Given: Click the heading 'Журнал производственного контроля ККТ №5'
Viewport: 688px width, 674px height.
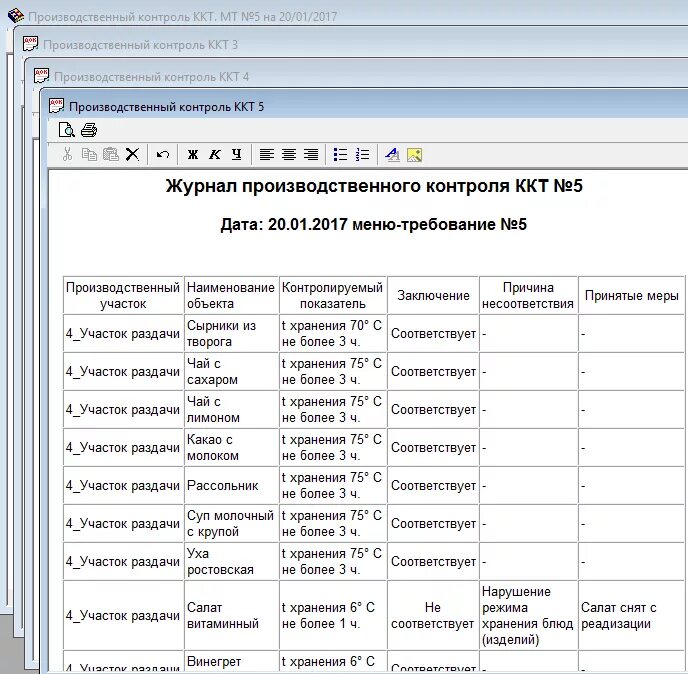Looking at the screenshot, I should [374, 186].
